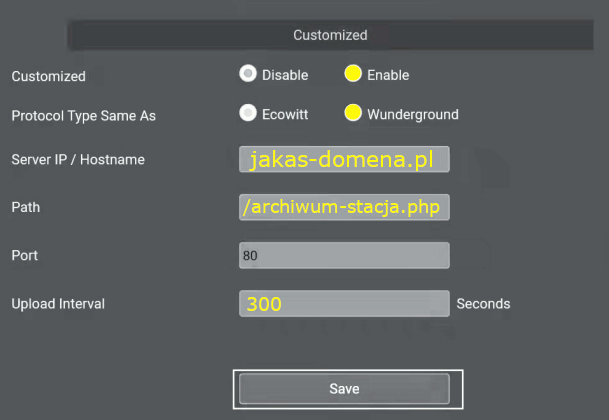Click the "Seconds" unit text

point(483,304)
